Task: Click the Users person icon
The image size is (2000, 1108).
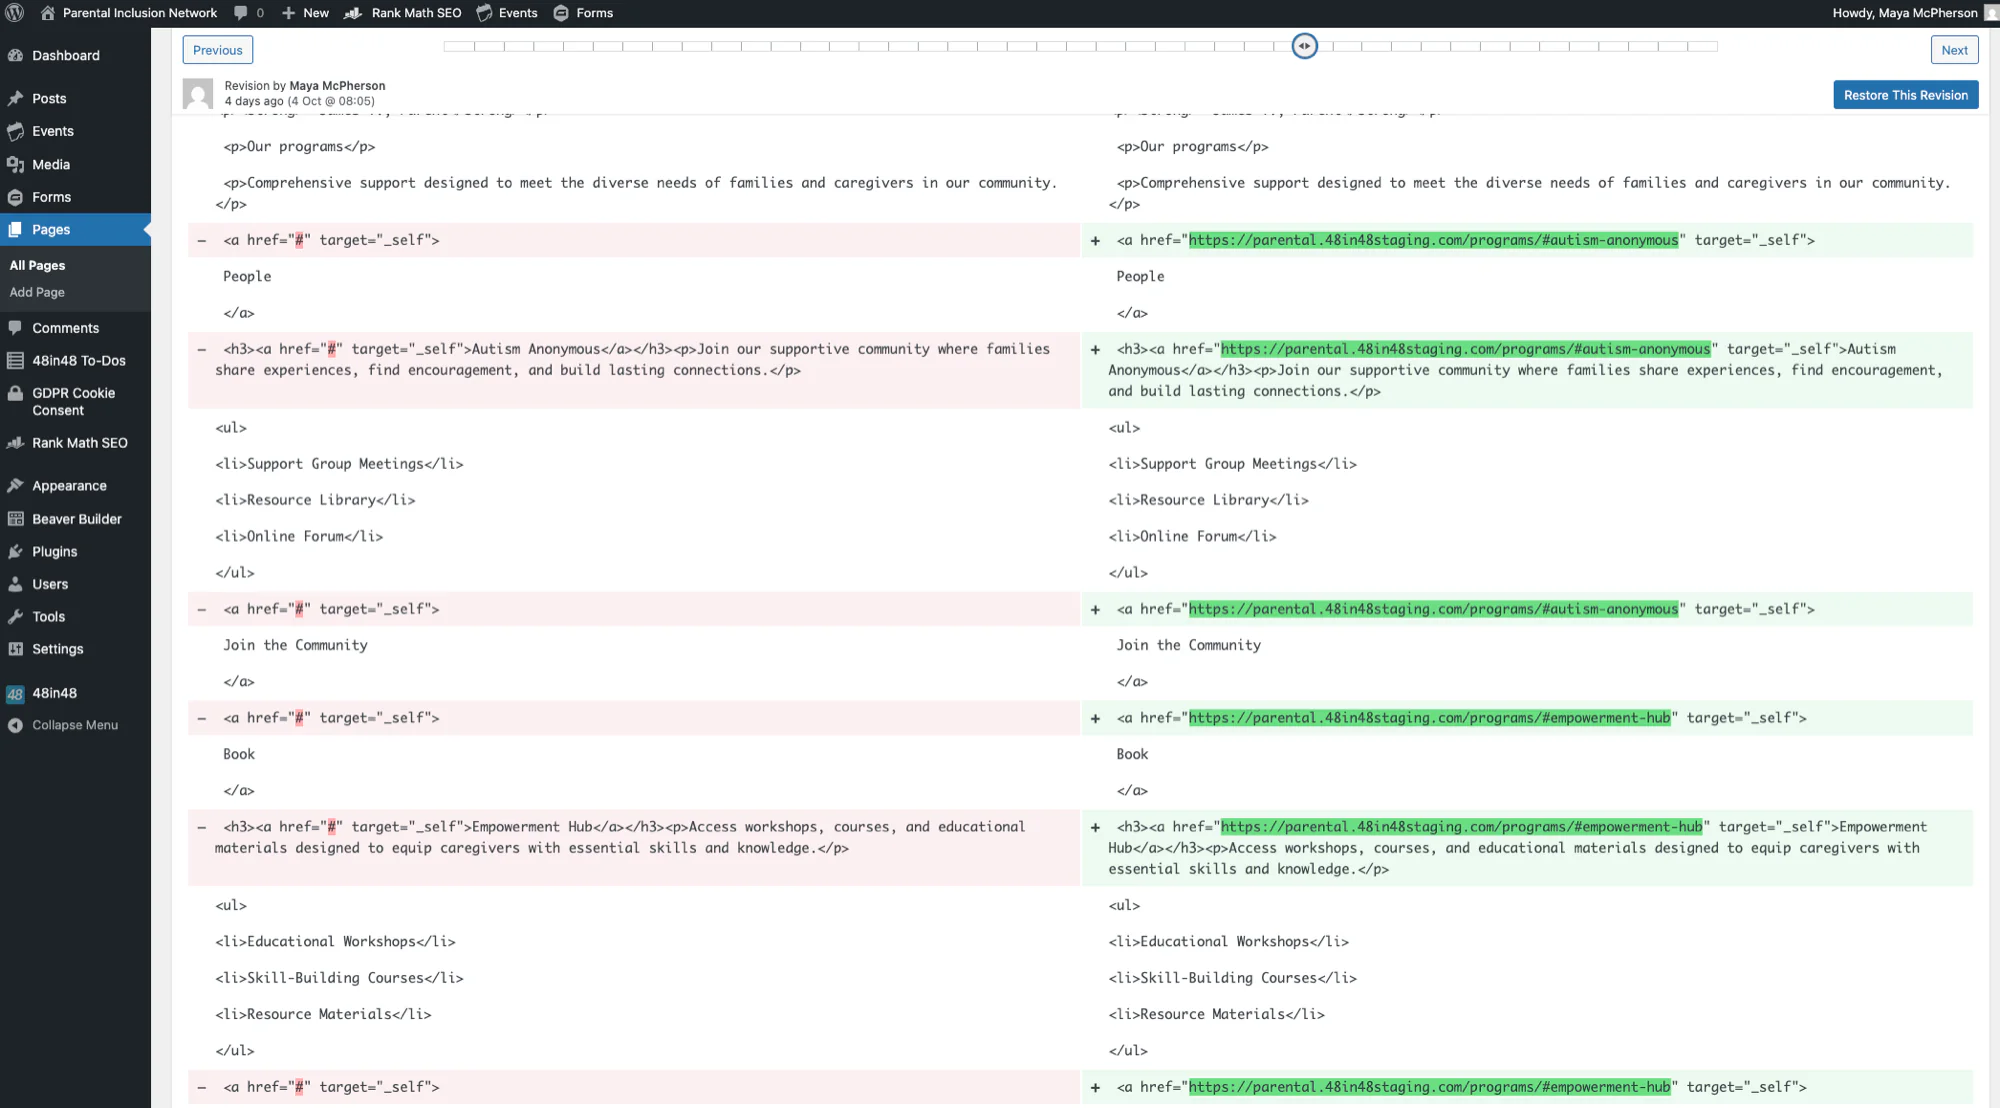Action: coord(15,584)
